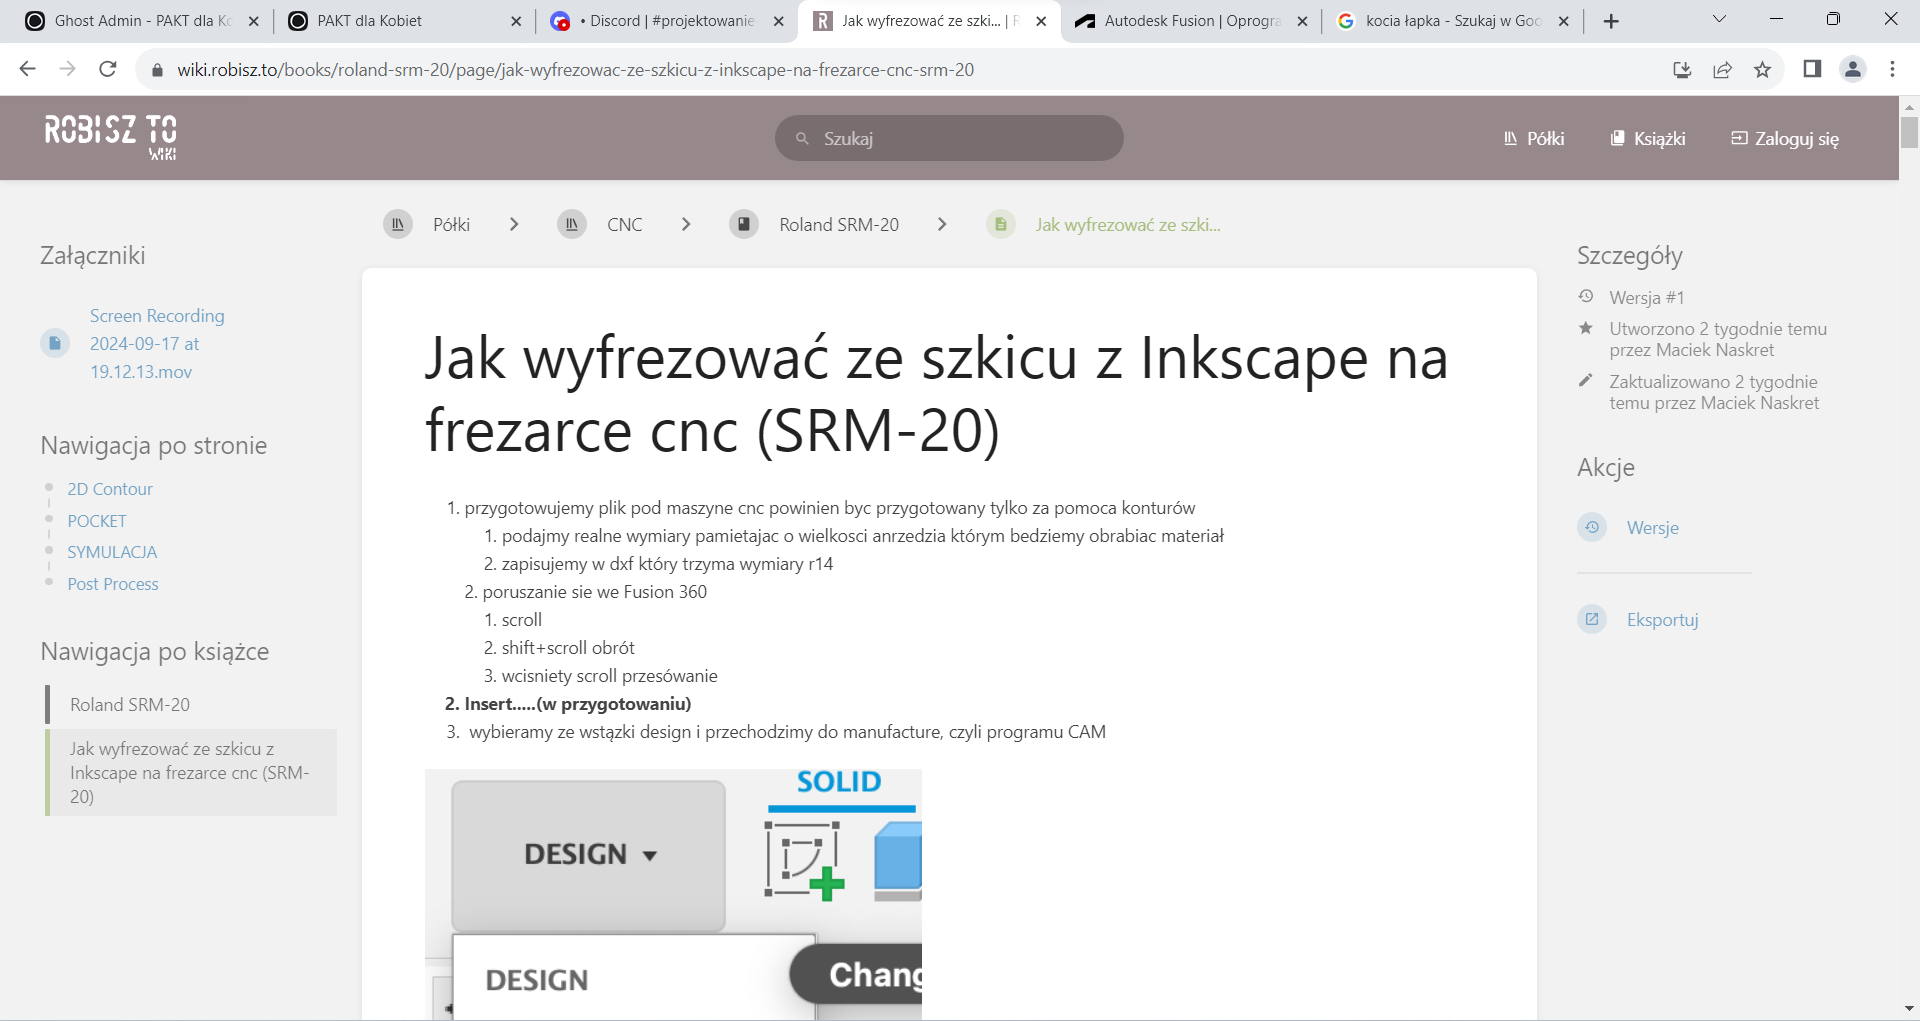Screen dimensions: 1920x1021
Task: Open the tab search dropdown arrow
Action: point(1719,19)
